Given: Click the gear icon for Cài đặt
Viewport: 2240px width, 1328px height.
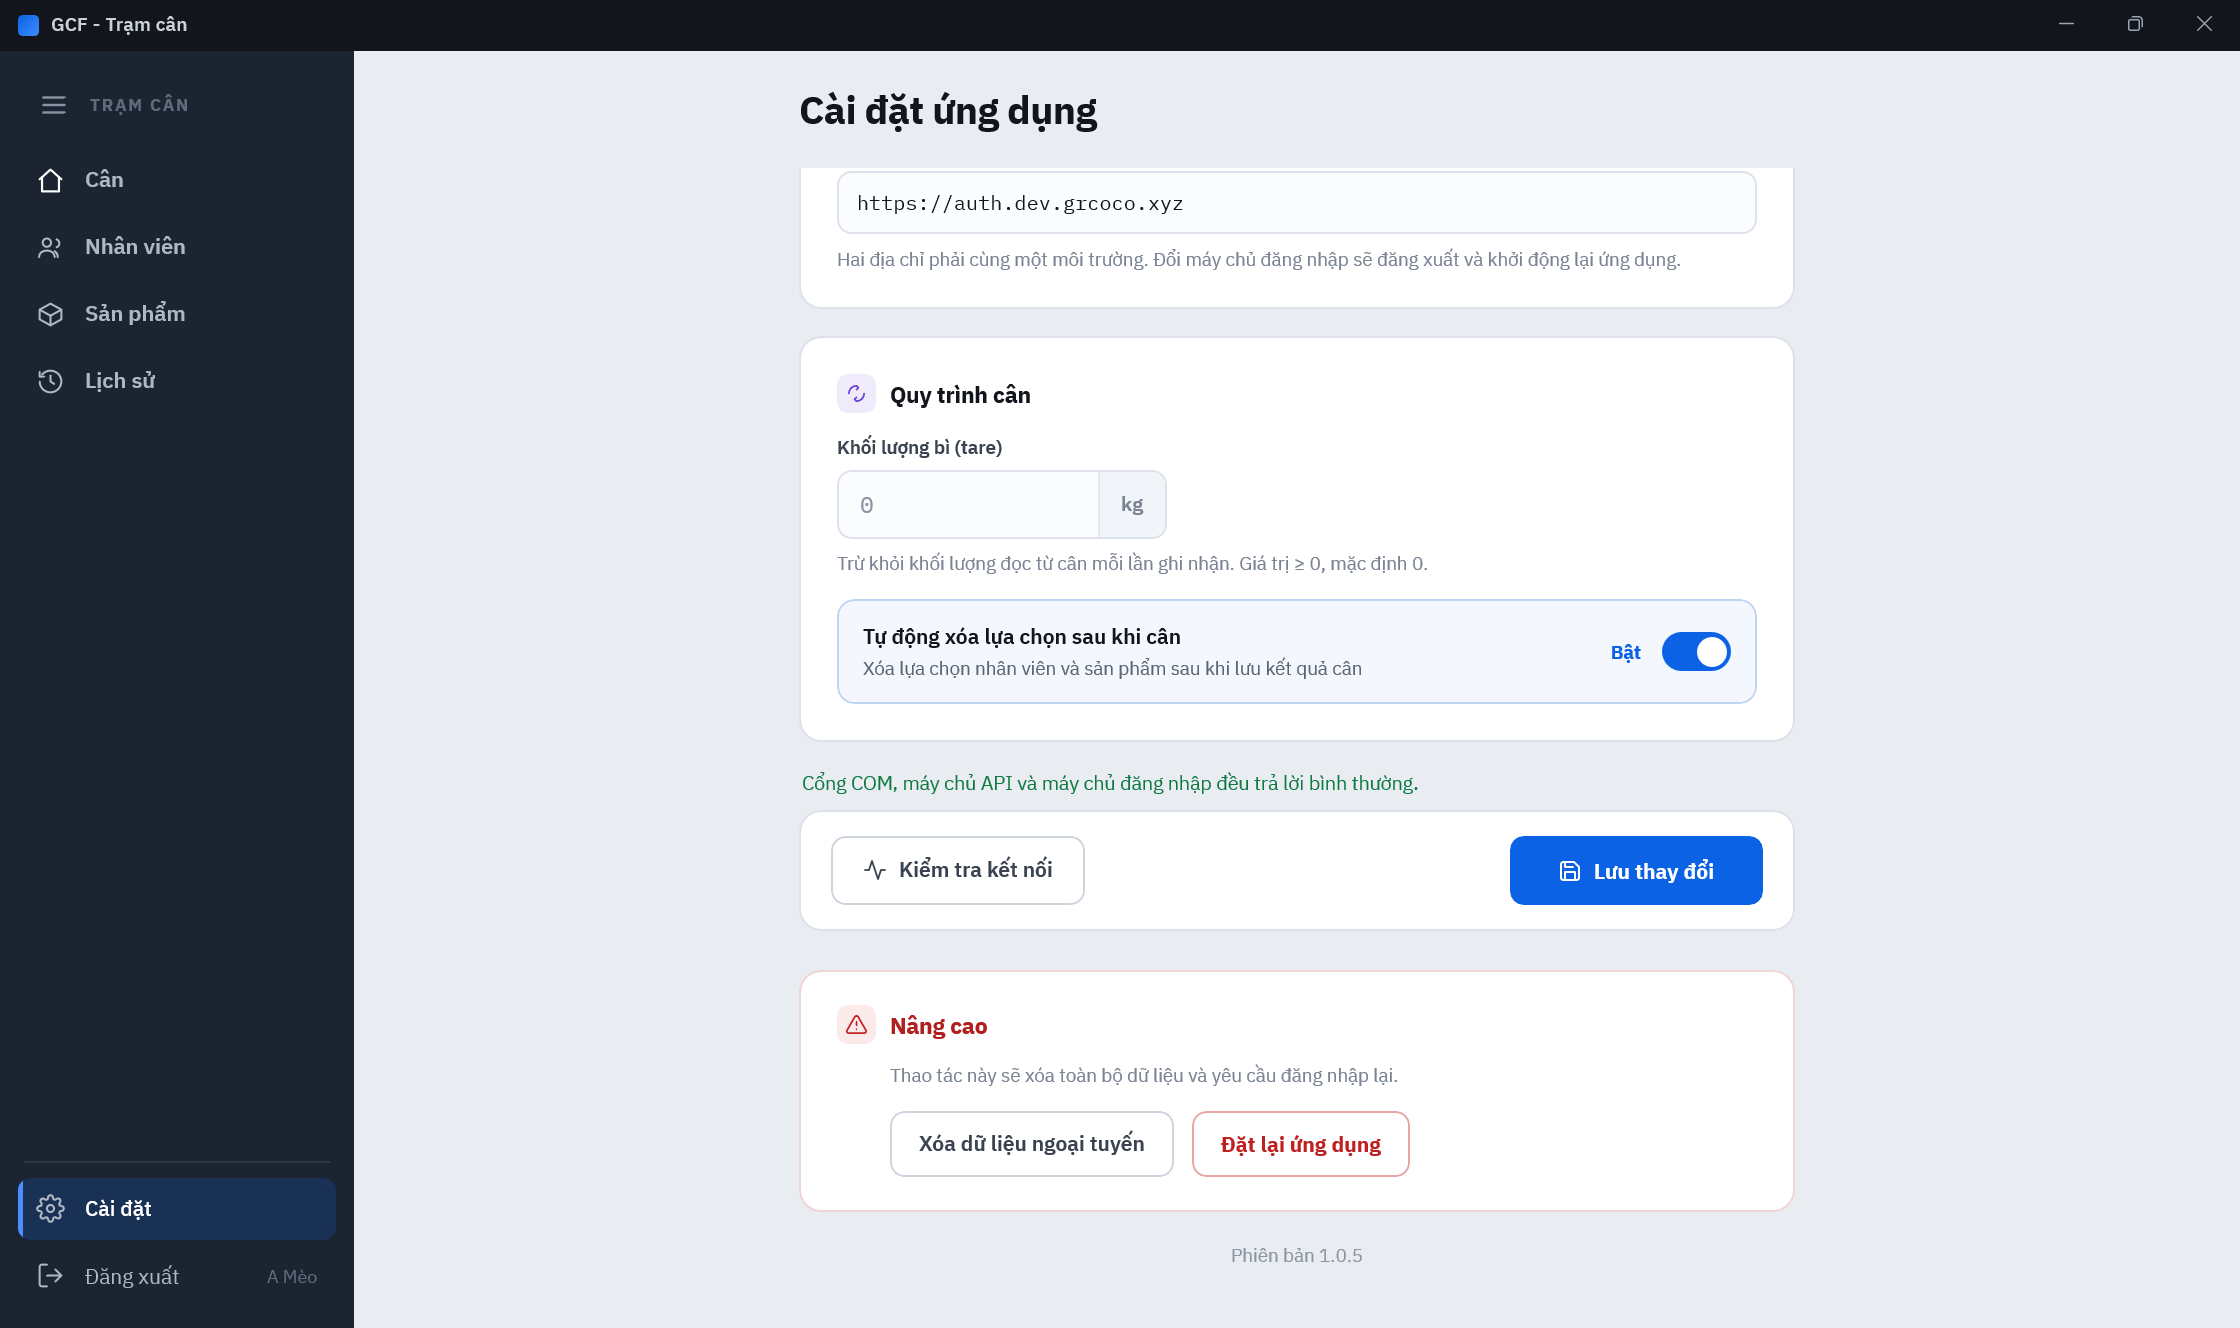Looking at the screenshot, I should (x=50, y=1209).
